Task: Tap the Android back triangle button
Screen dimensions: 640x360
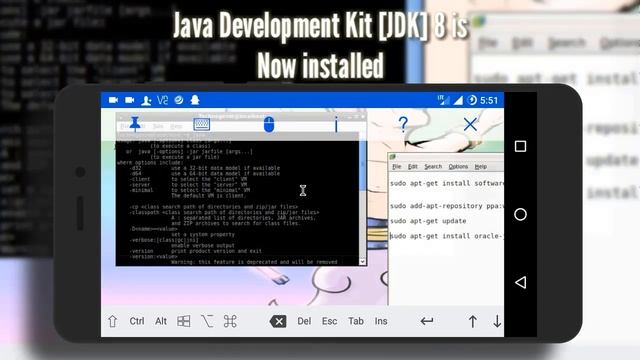Action: (520, 282)
